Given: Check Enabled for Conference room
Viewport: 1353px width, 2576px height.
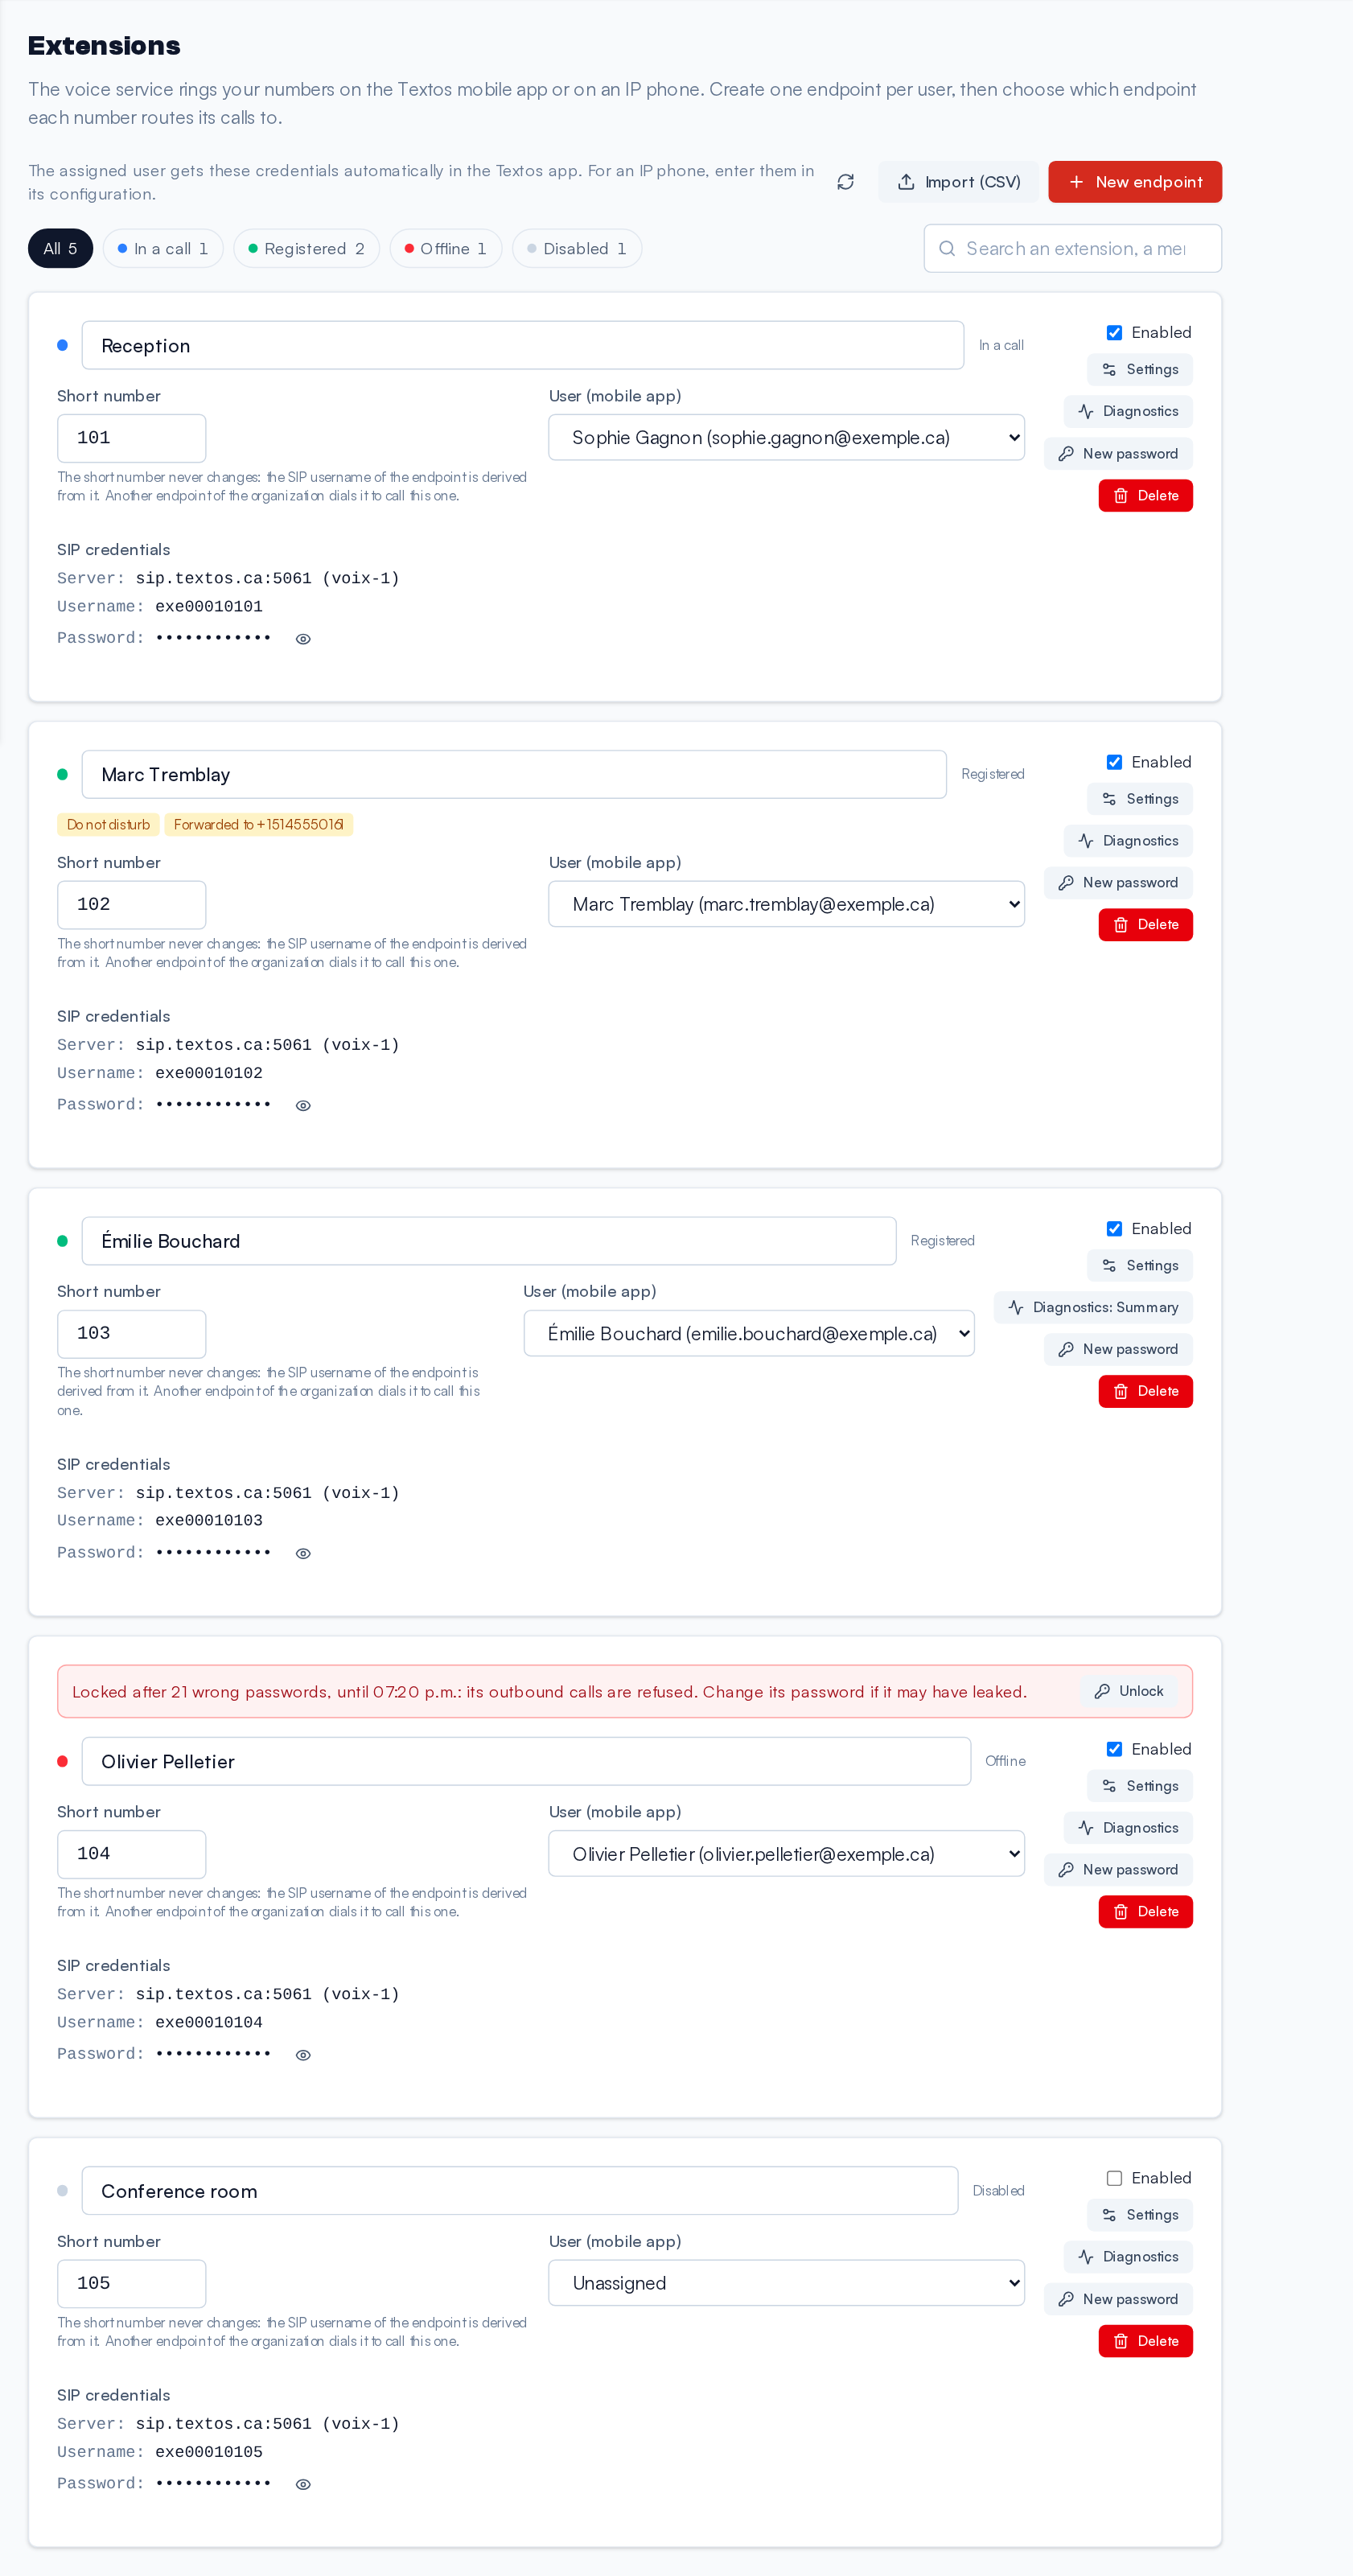Looking at the screenshot, I should [1114, 2179].
